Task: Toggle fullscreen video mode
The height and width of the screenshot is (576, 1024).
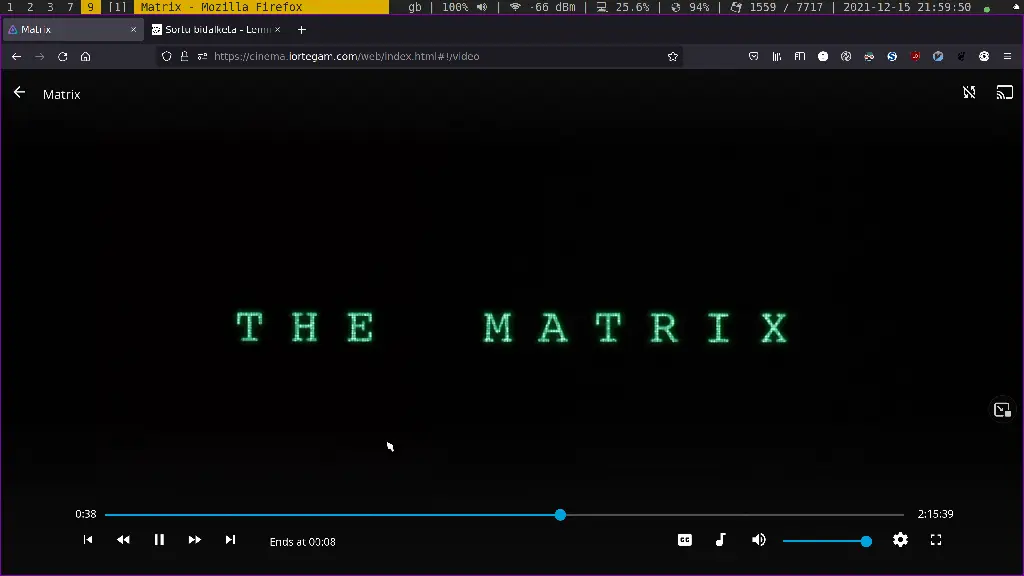Action: point(936,540)
